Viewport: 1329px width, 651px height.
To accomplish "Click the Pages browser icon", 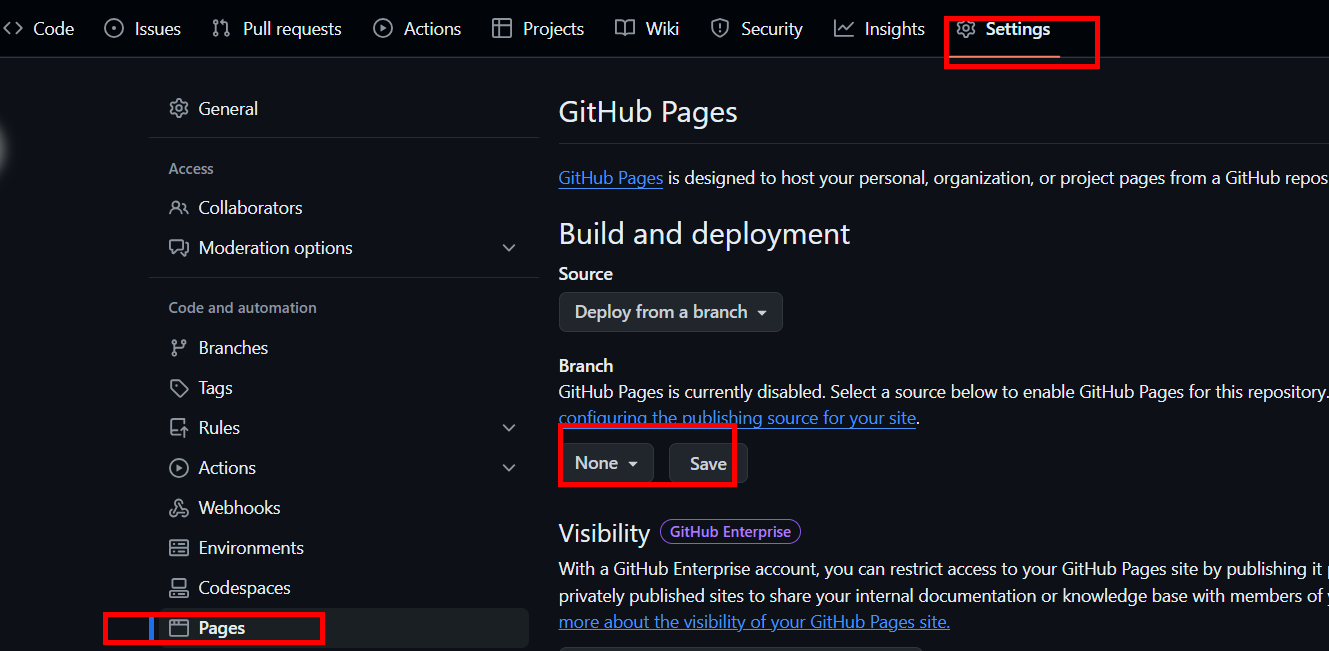I will tap(179, 628).
